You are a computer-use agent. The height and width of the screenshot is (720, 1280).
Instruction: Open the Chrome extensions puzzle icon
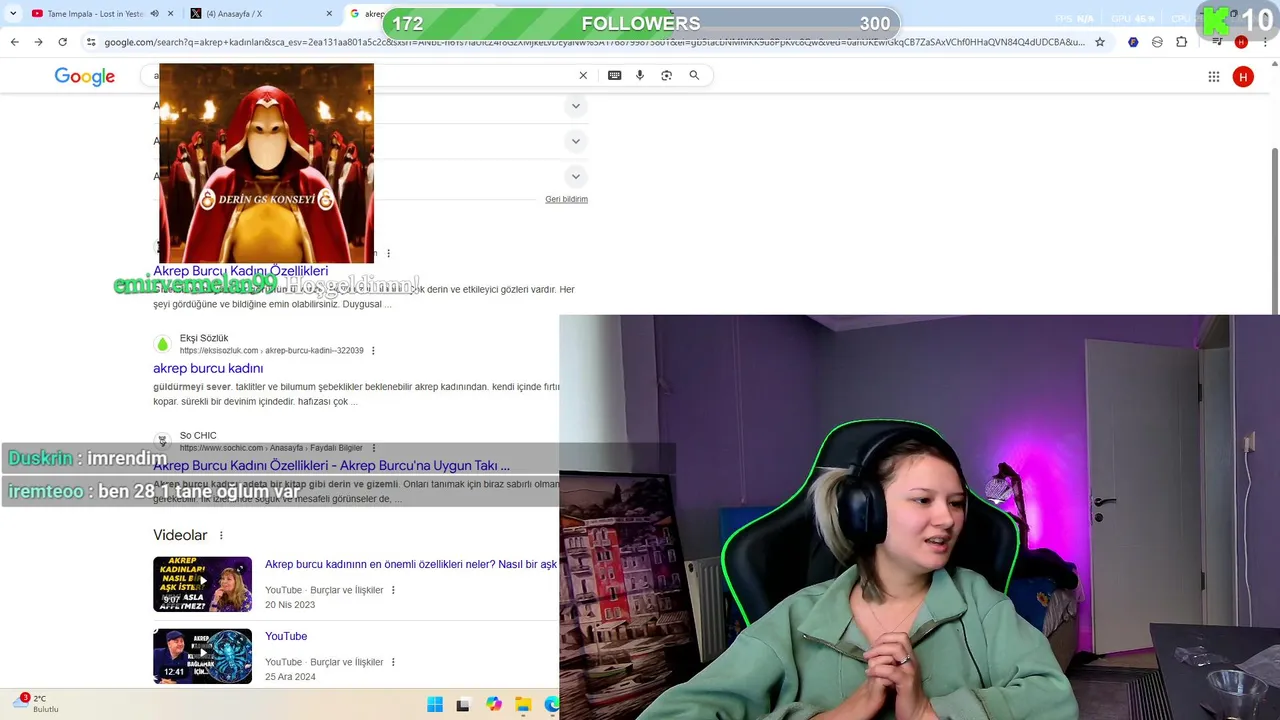coord(1182,42)
